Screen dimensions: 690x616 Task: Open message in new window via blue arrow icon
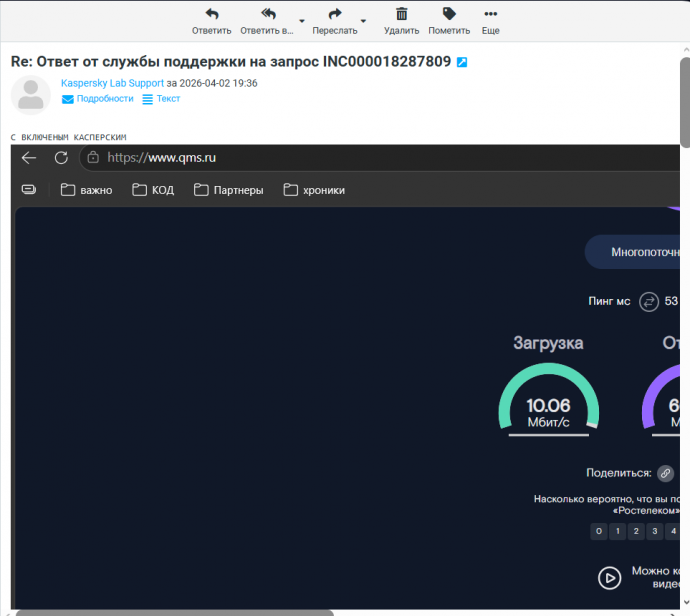462,62
